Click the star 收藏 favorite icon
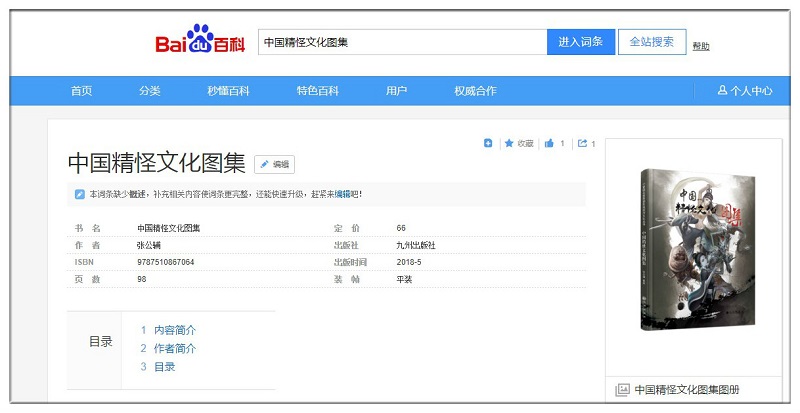Image resolution: width=800 pixels, height=413 pixels. point(509,143)
